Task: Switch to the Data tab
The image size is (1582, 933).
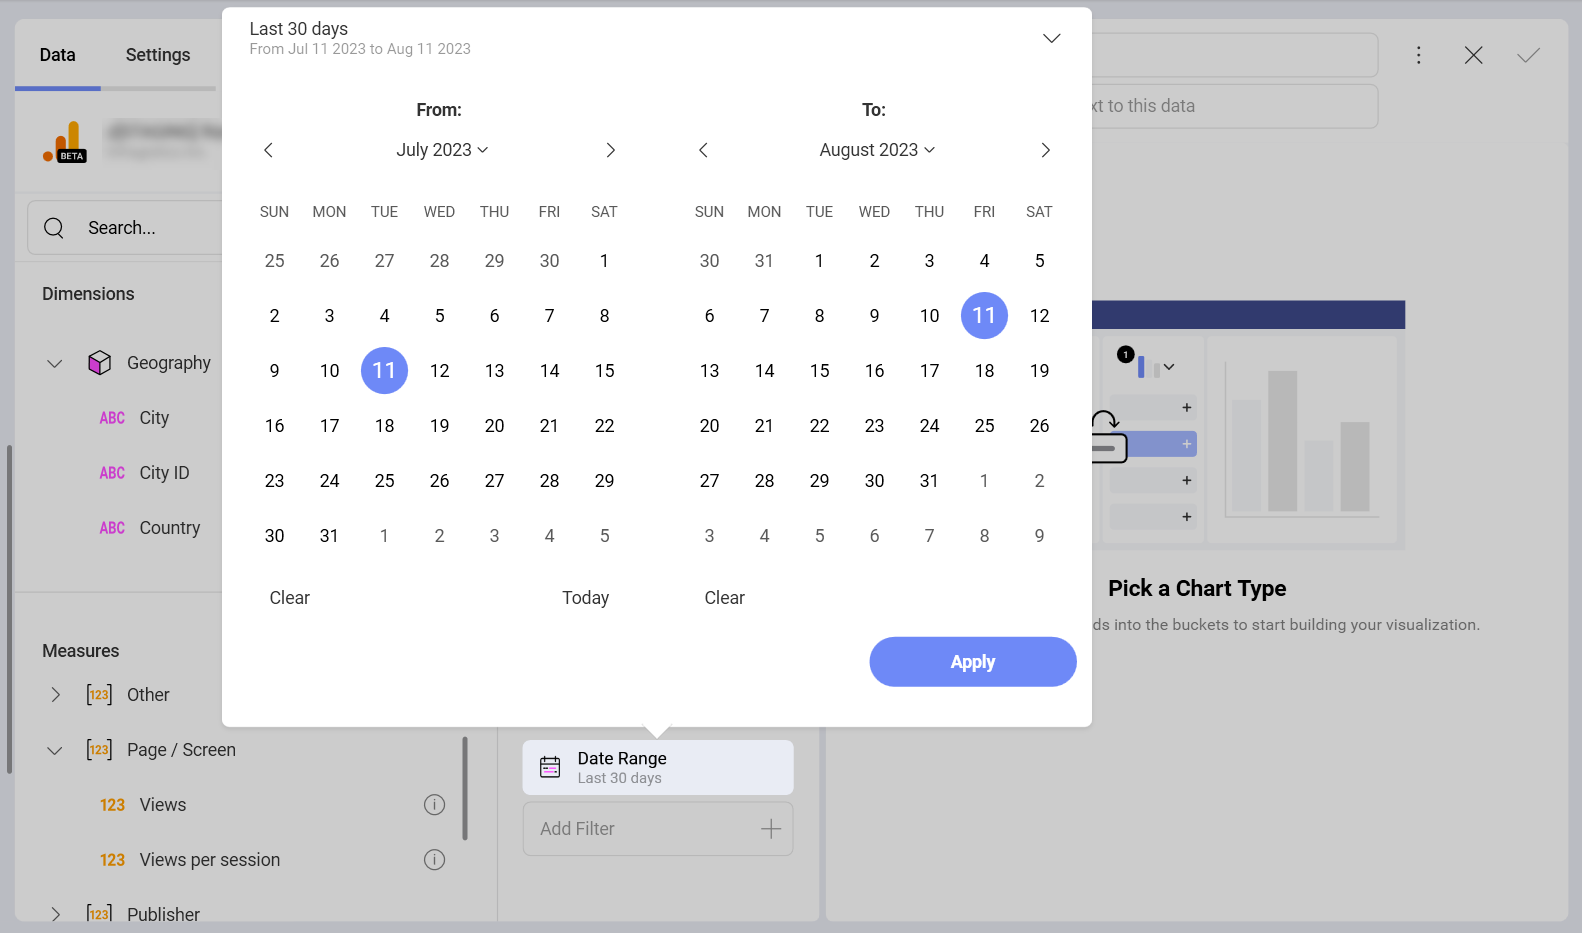Action: click(x=58, y=55)
